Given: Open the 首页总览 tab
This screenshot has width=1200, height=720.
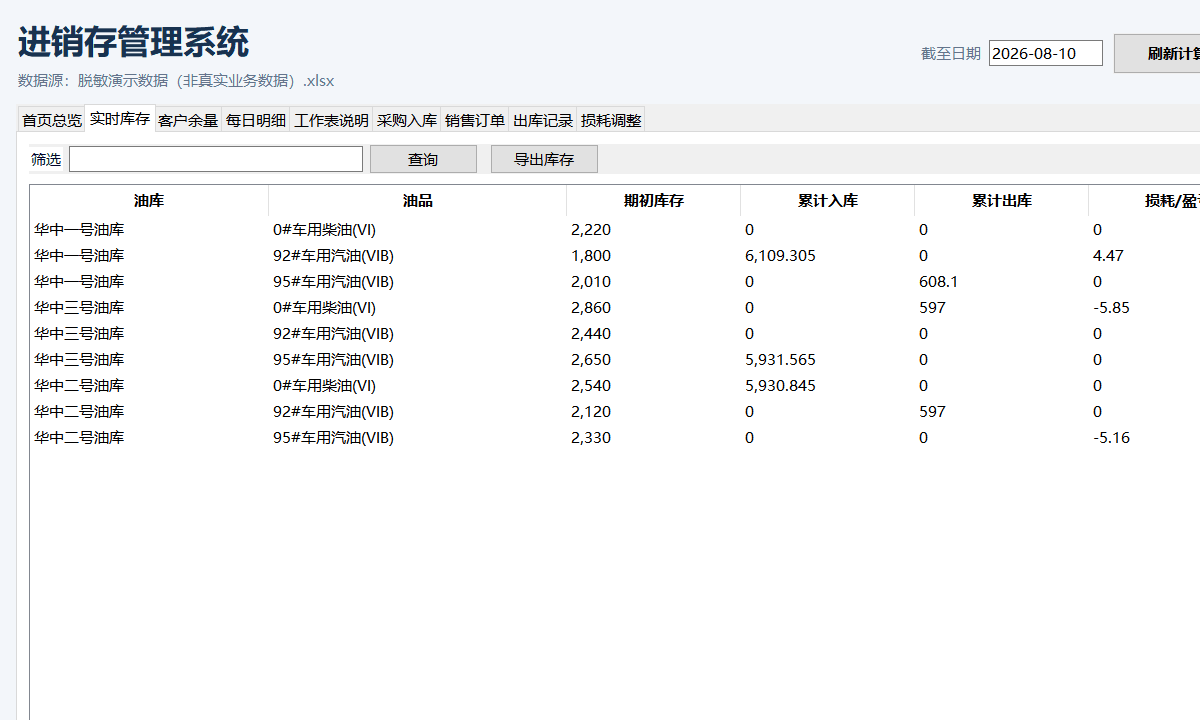Looking at the screenshot, I should (x=52, y=120).
